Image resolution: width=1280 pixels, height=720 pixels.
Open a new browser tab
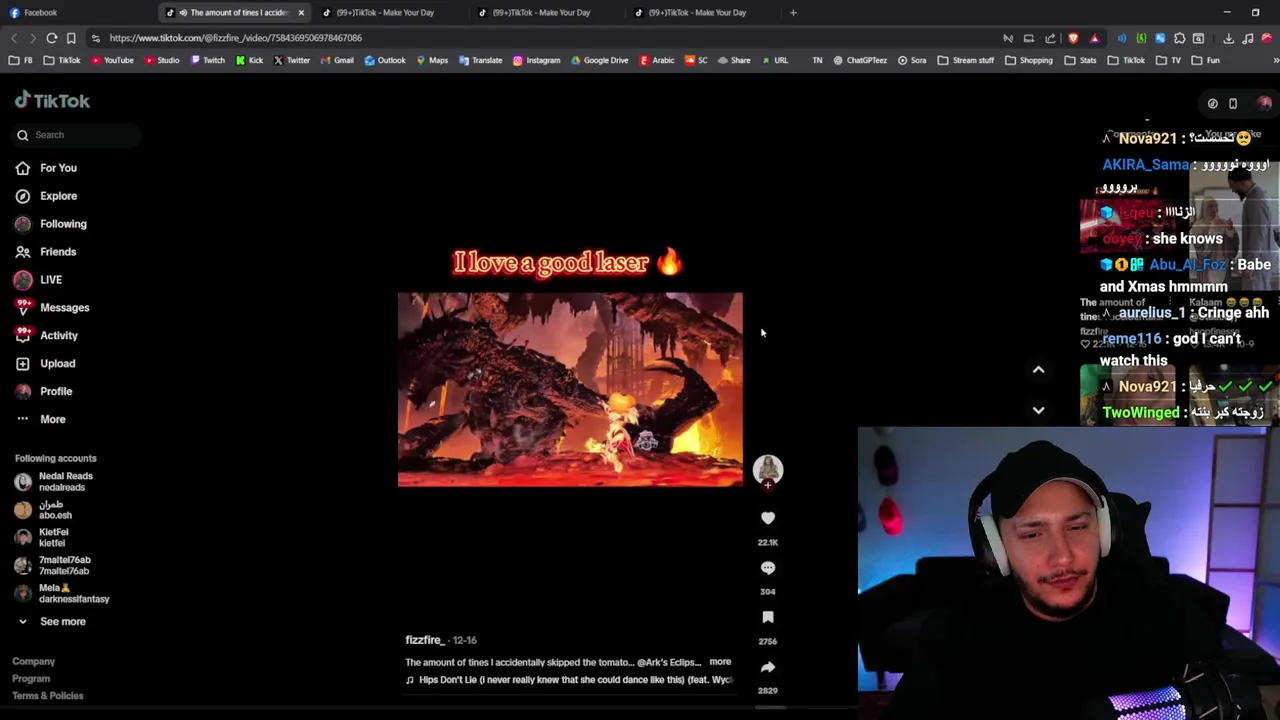tap(793, 13)
